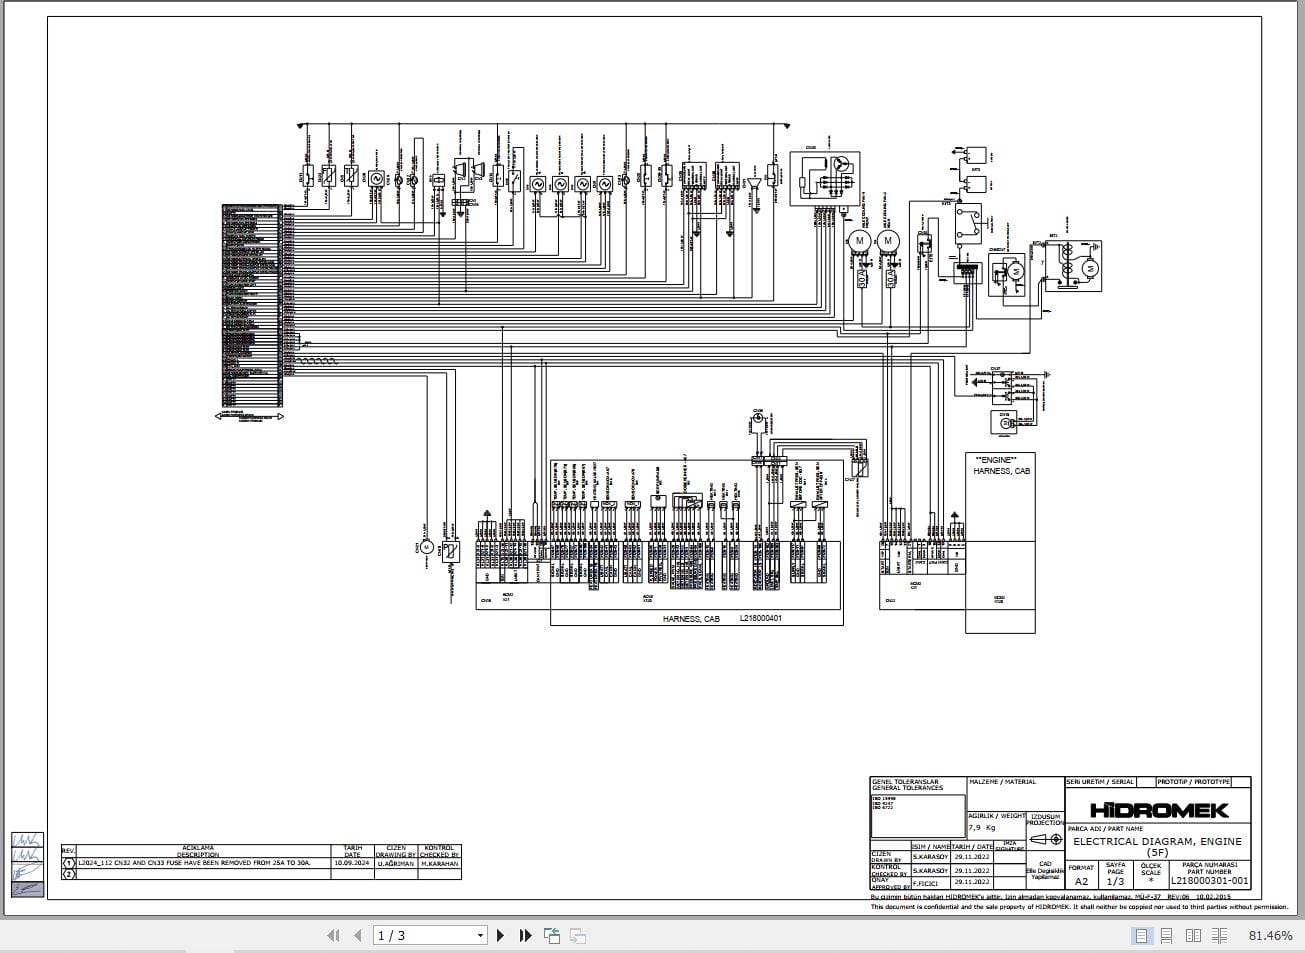Screen dimensions: 1305x953
Task: Switch to continuous page layout
Action: click(x=1165, y=936)
